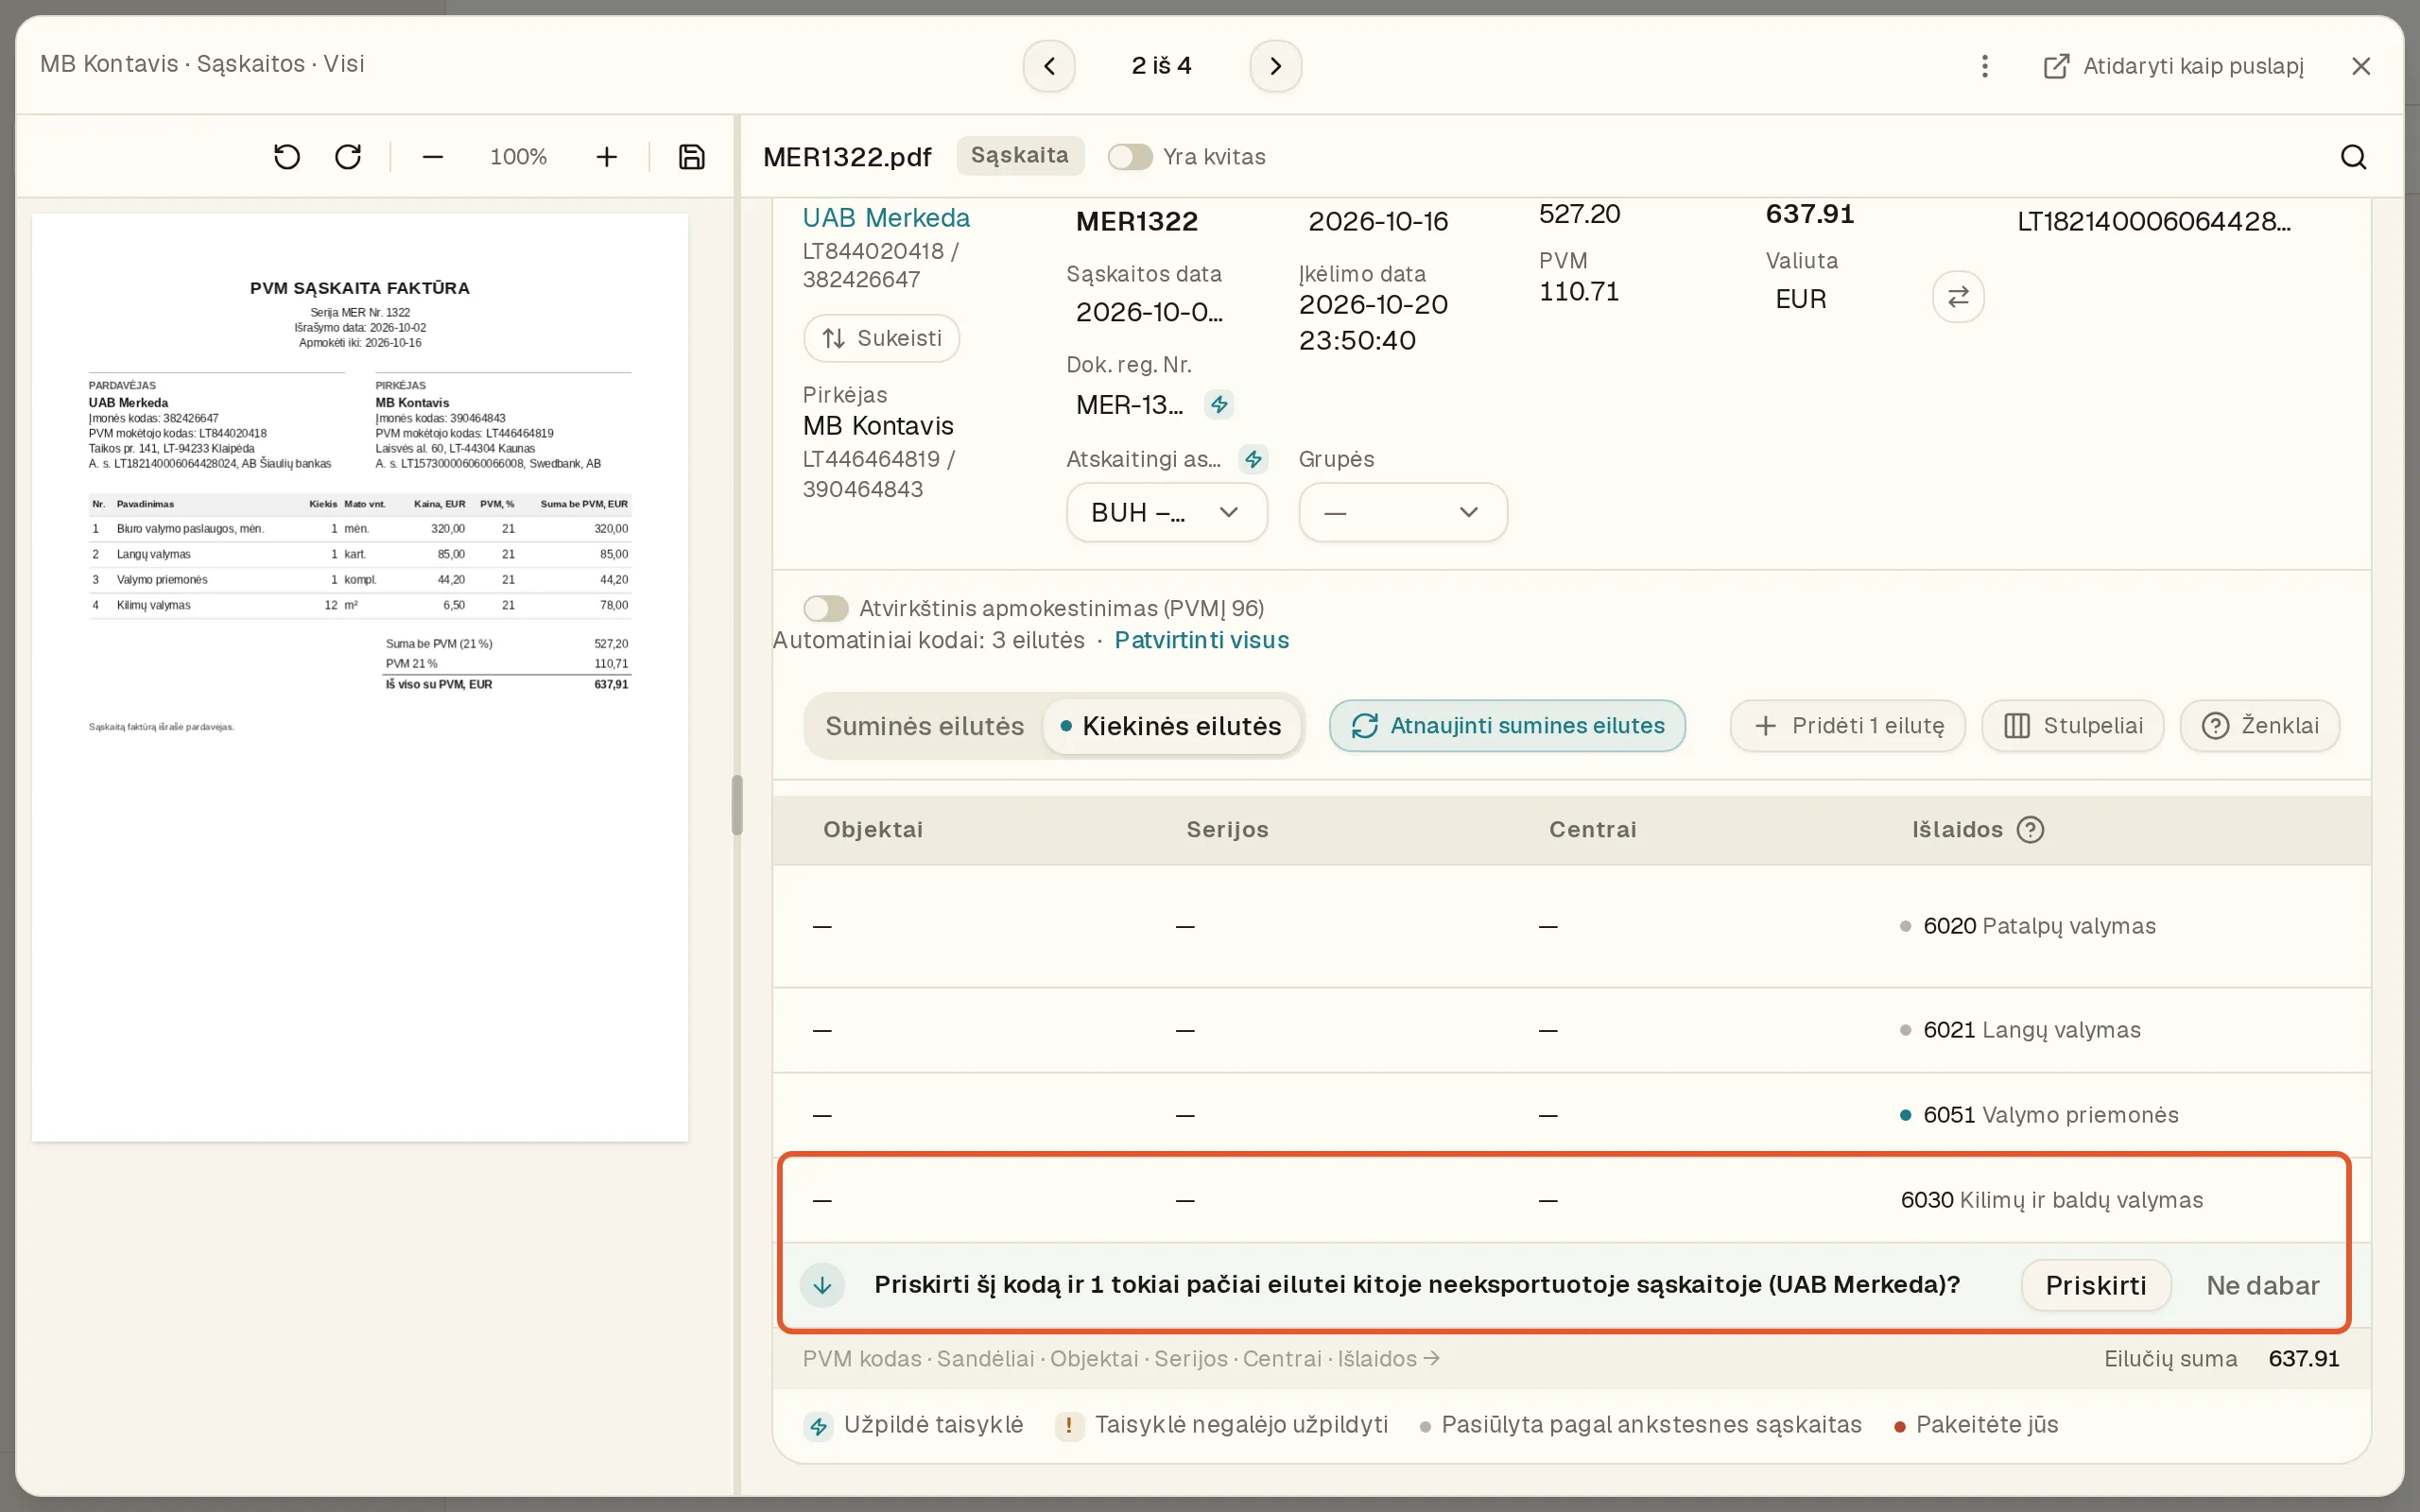Zoom out the PDF preview
Screen dimensions: 2420x1512
(x=432, y=157)
